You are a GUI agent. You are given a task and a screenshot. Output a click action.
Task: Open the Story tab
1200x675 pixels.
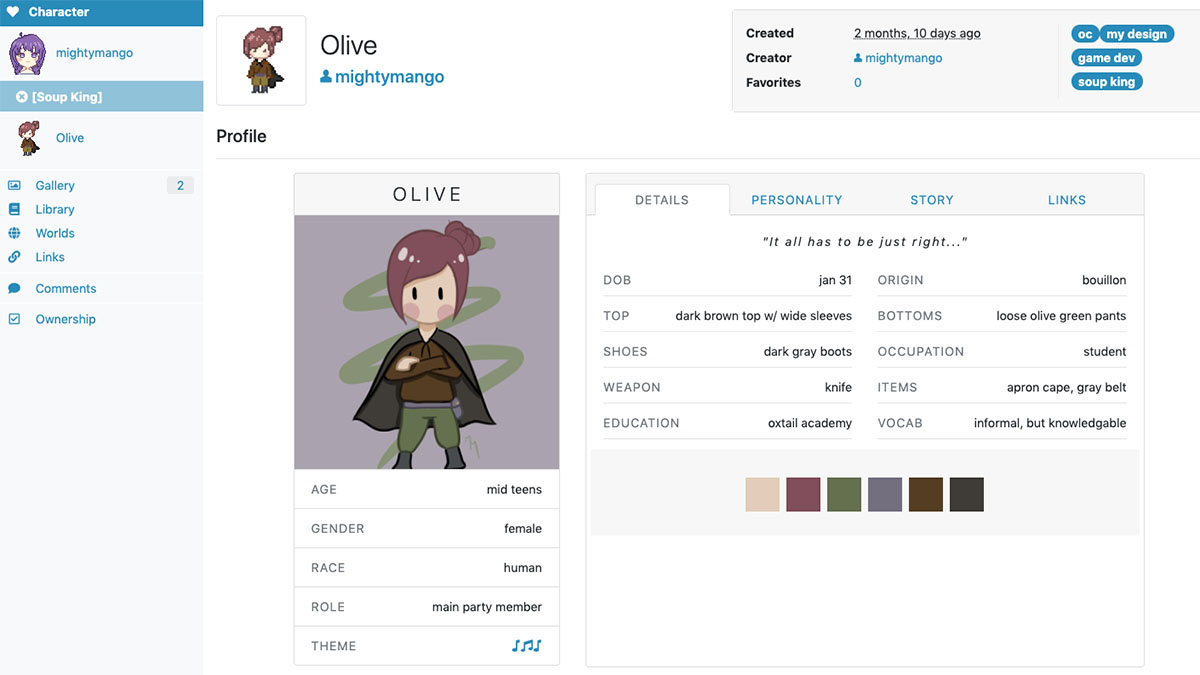click(932, 200)
